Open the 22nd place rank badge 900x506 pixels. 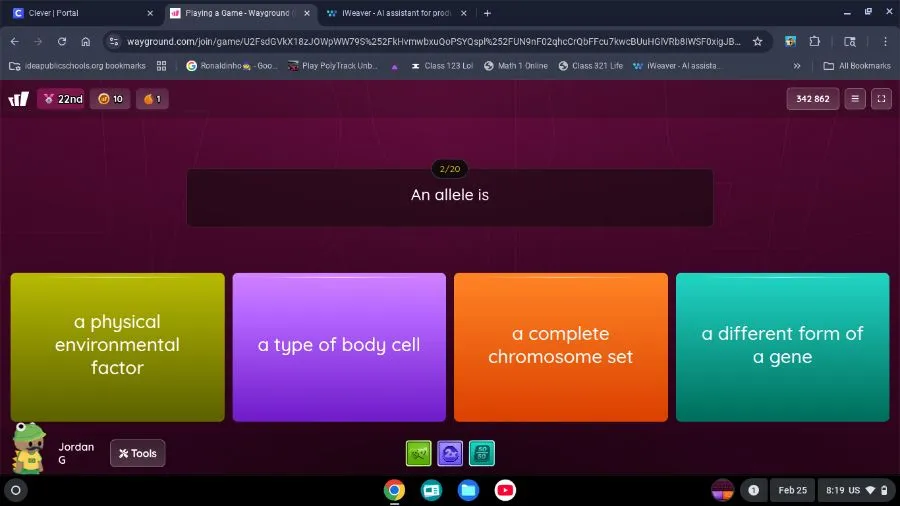pos(63,99)
